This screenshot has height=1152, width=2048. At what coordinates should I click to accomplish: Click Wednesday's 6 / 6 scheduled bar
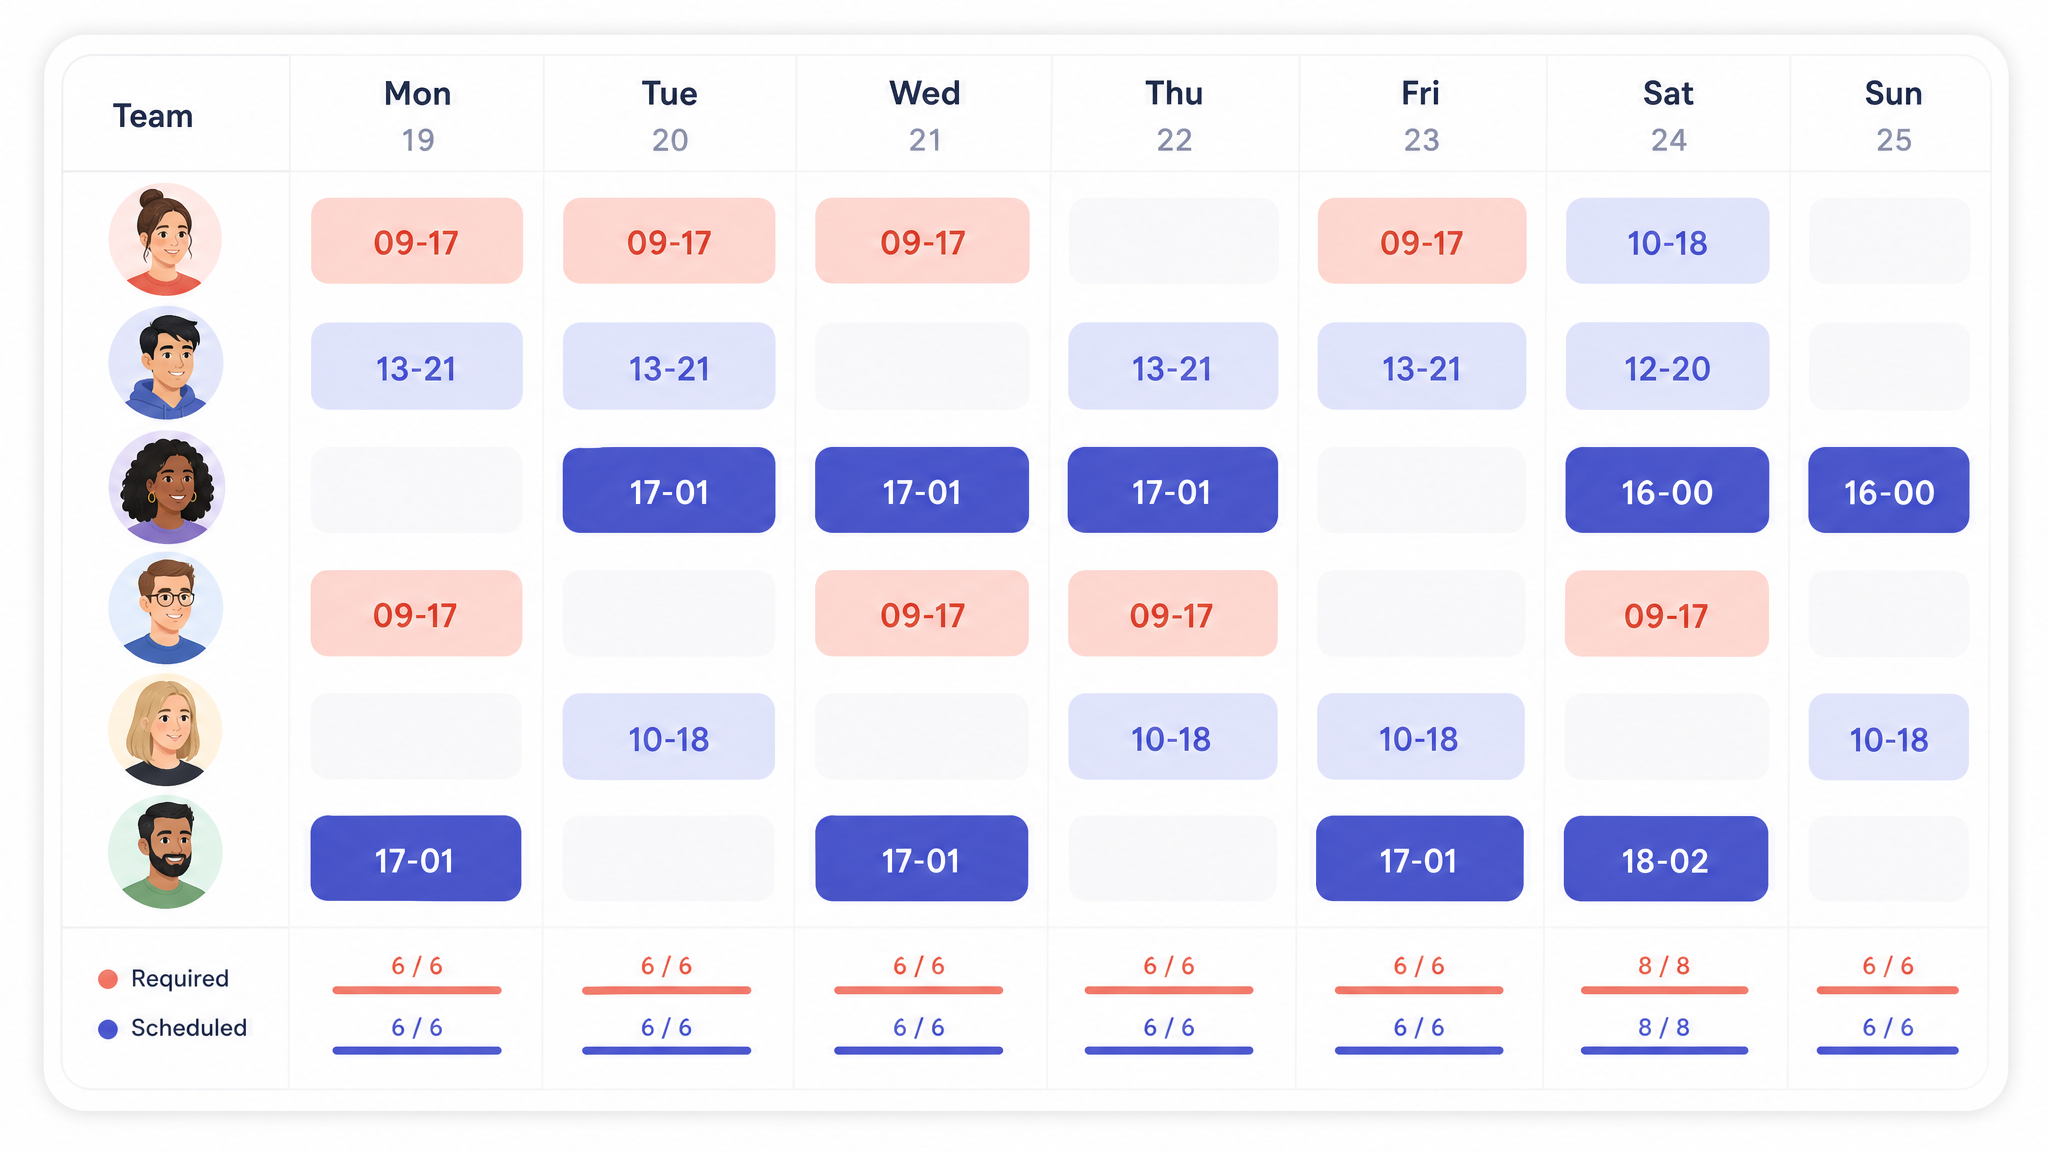coord(918,1050)
